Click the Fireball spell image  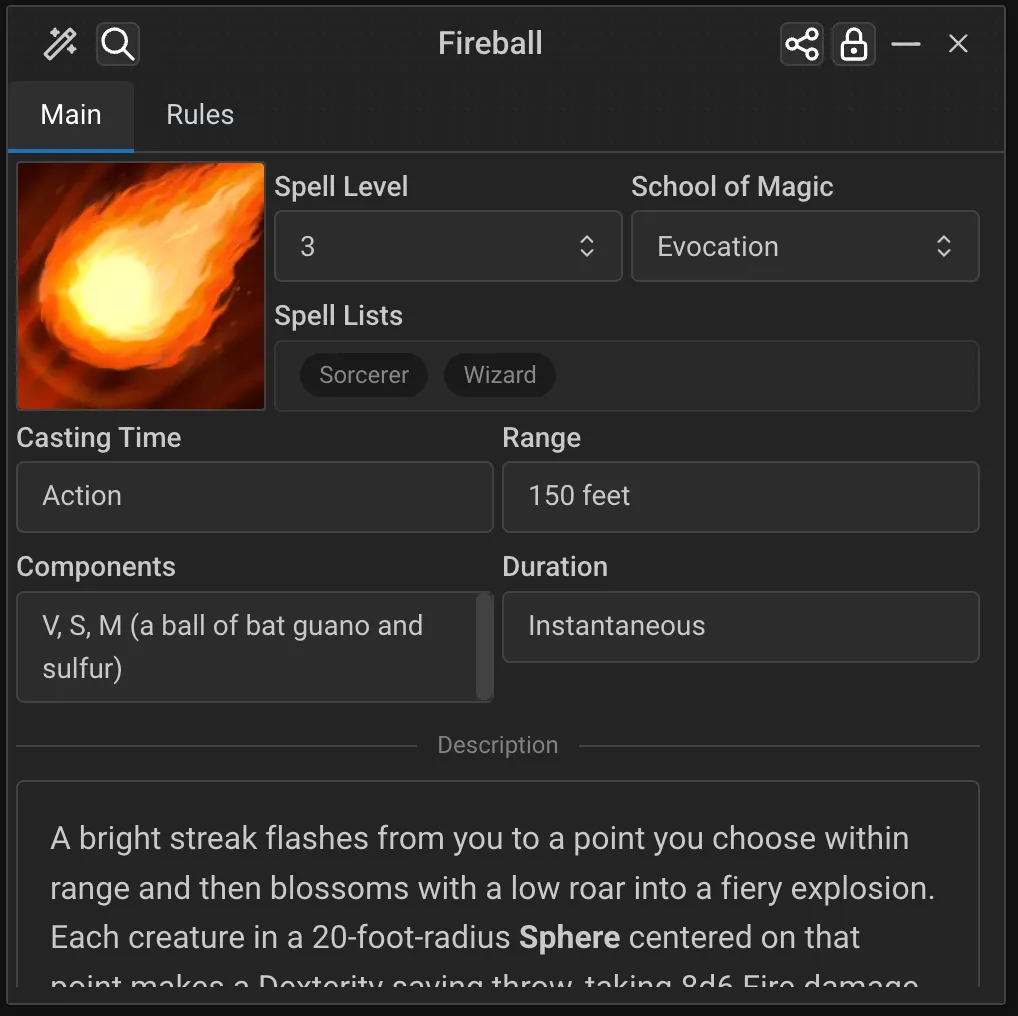tap(141, 286)
